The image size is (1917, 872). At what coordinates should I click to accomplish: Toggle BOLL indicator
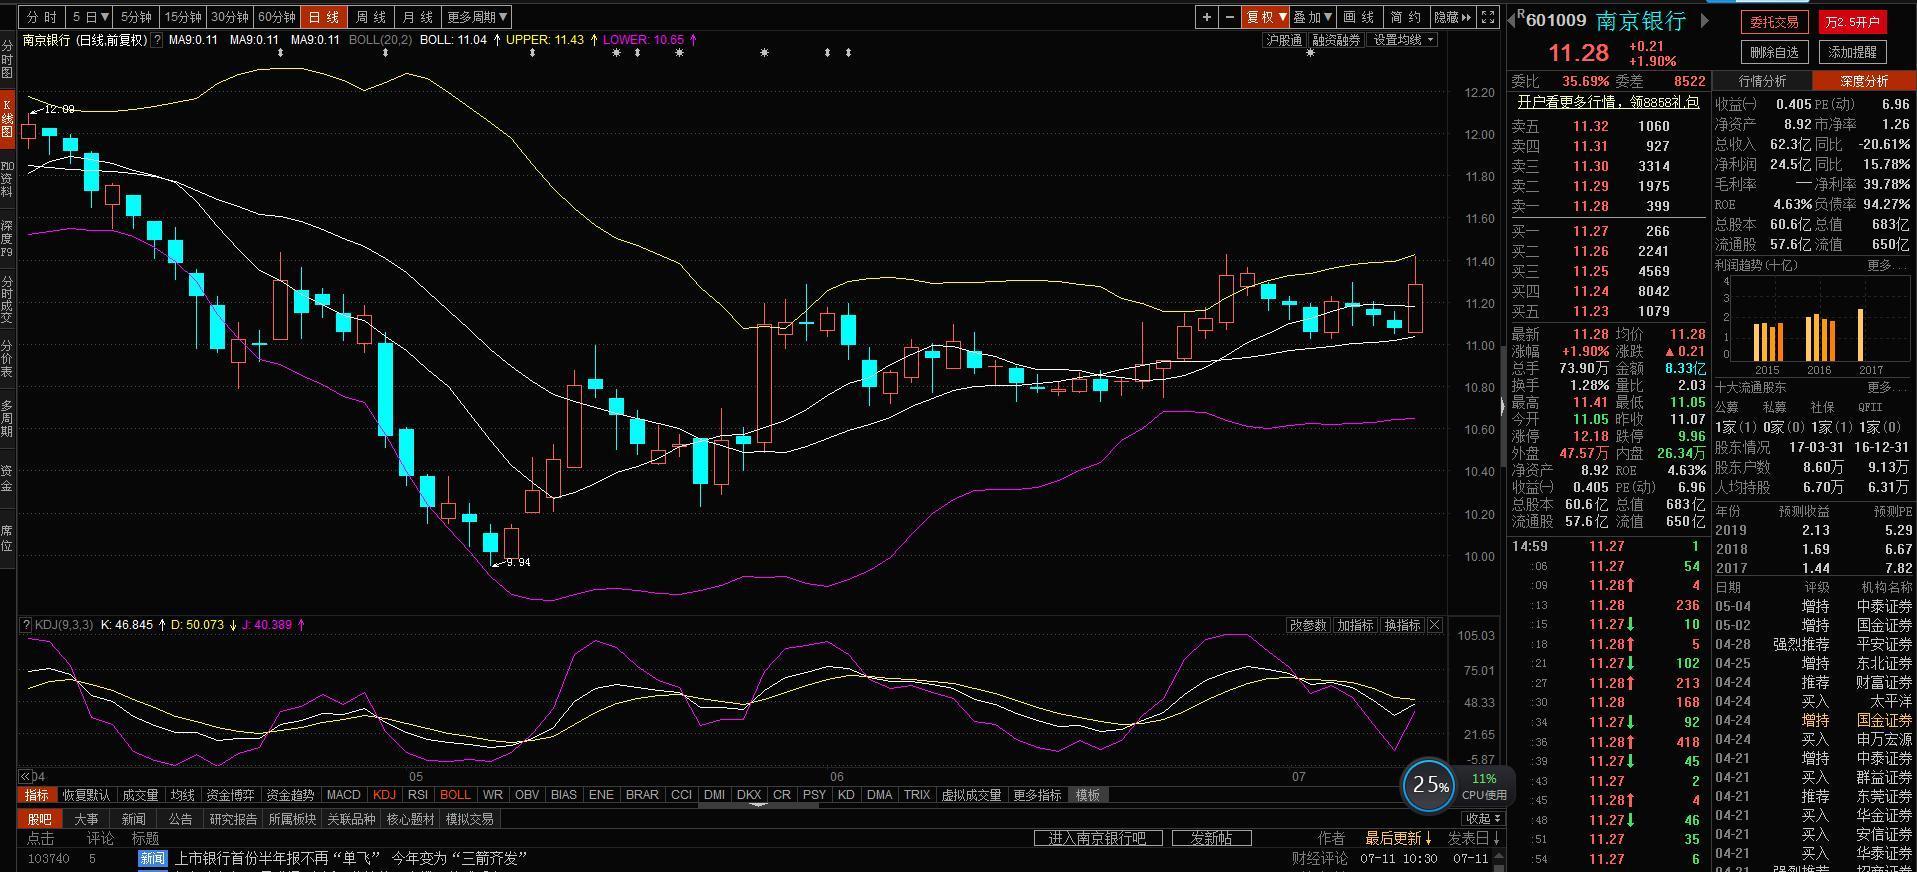(x=455, y=795)
